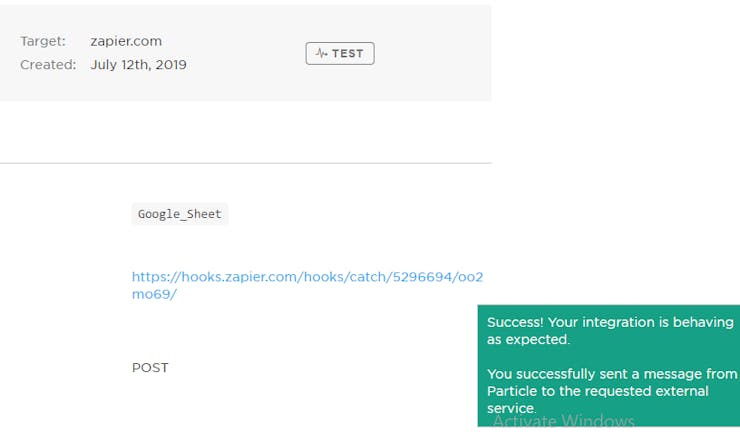740x432 pixels.
Task: Select the Google_Sheet event name tag
Action: tap(180, 214)
